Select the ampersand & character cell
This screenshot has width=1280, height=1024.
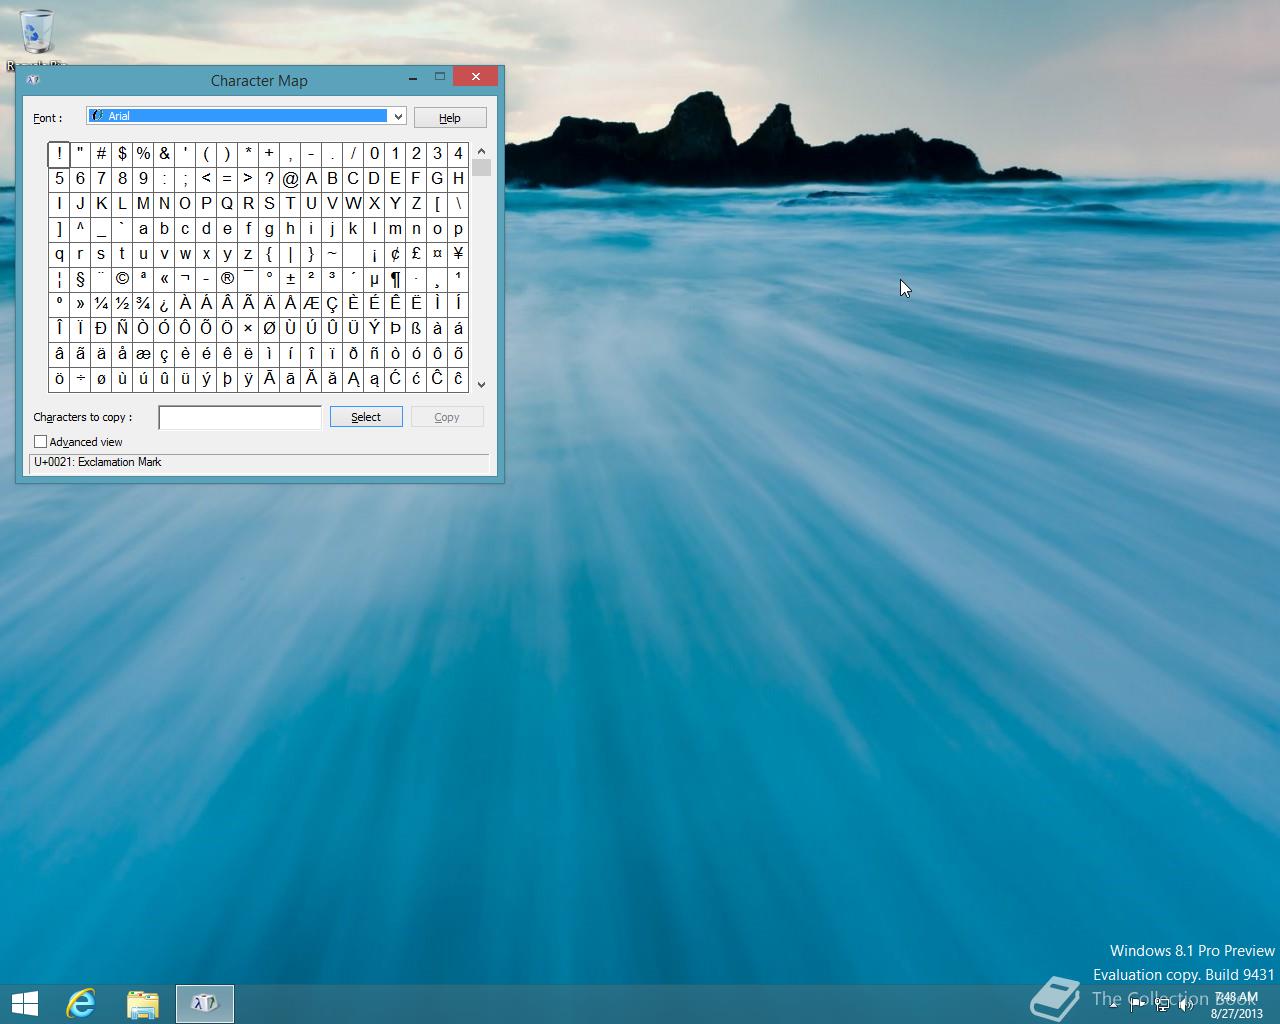click(164, 154)
